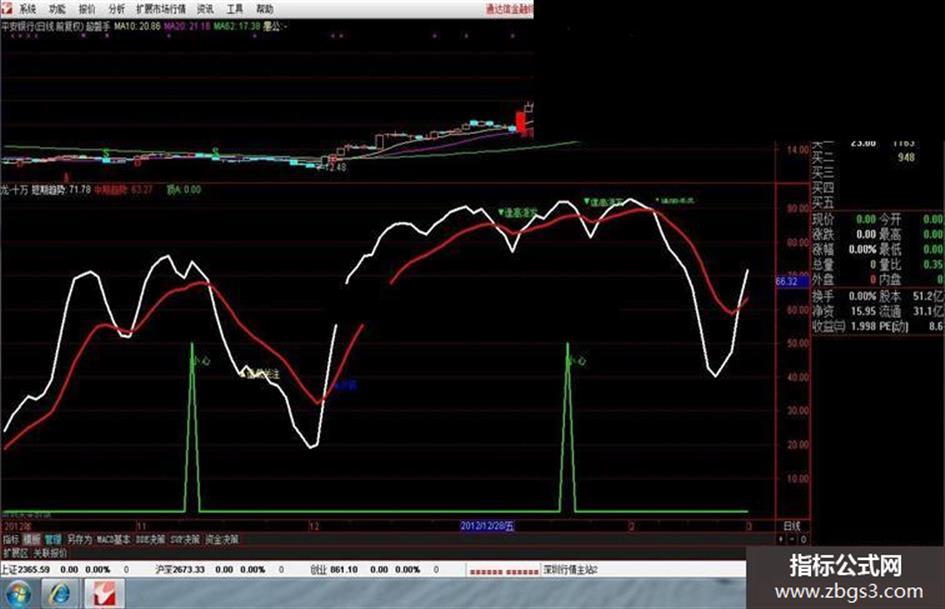
Task: Click the green MA62: 17.38 readout
Action: 237,27
